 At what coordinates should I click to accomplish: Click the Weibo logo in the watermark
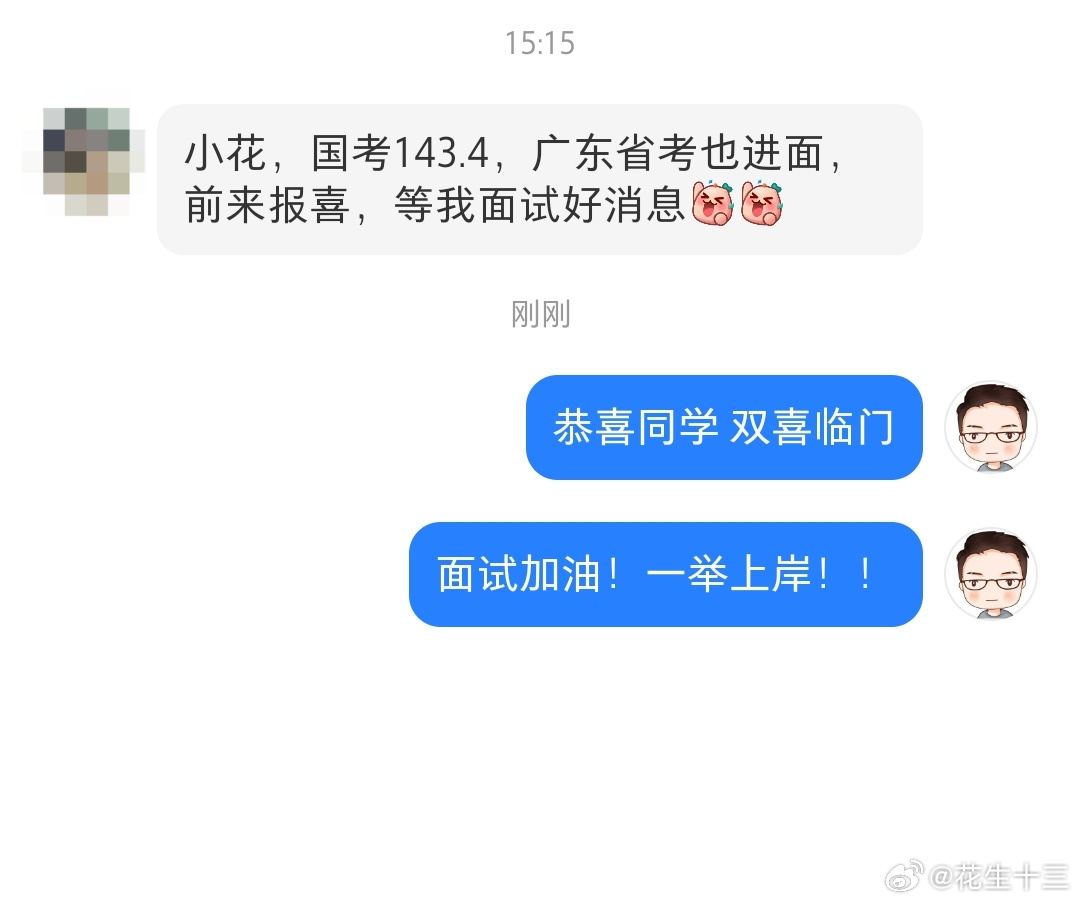[904, 876]
